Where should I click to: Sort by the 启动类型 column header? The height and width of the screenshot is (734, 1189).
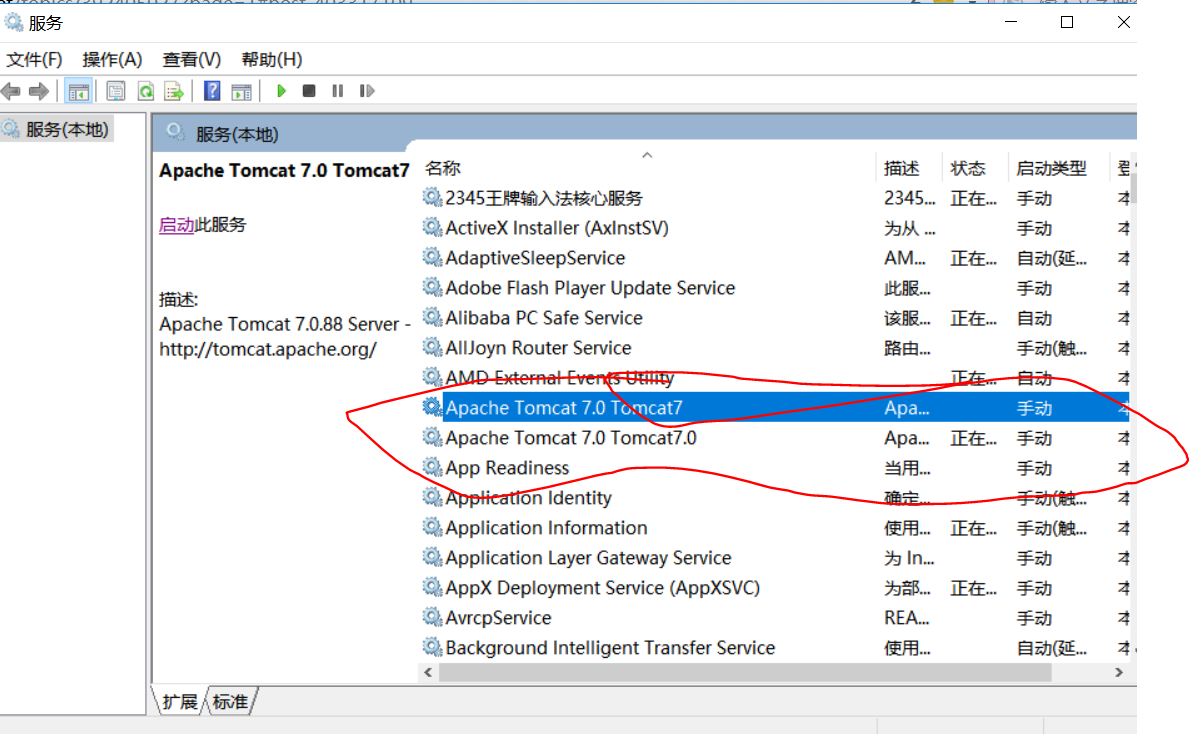click(1051, 168)
